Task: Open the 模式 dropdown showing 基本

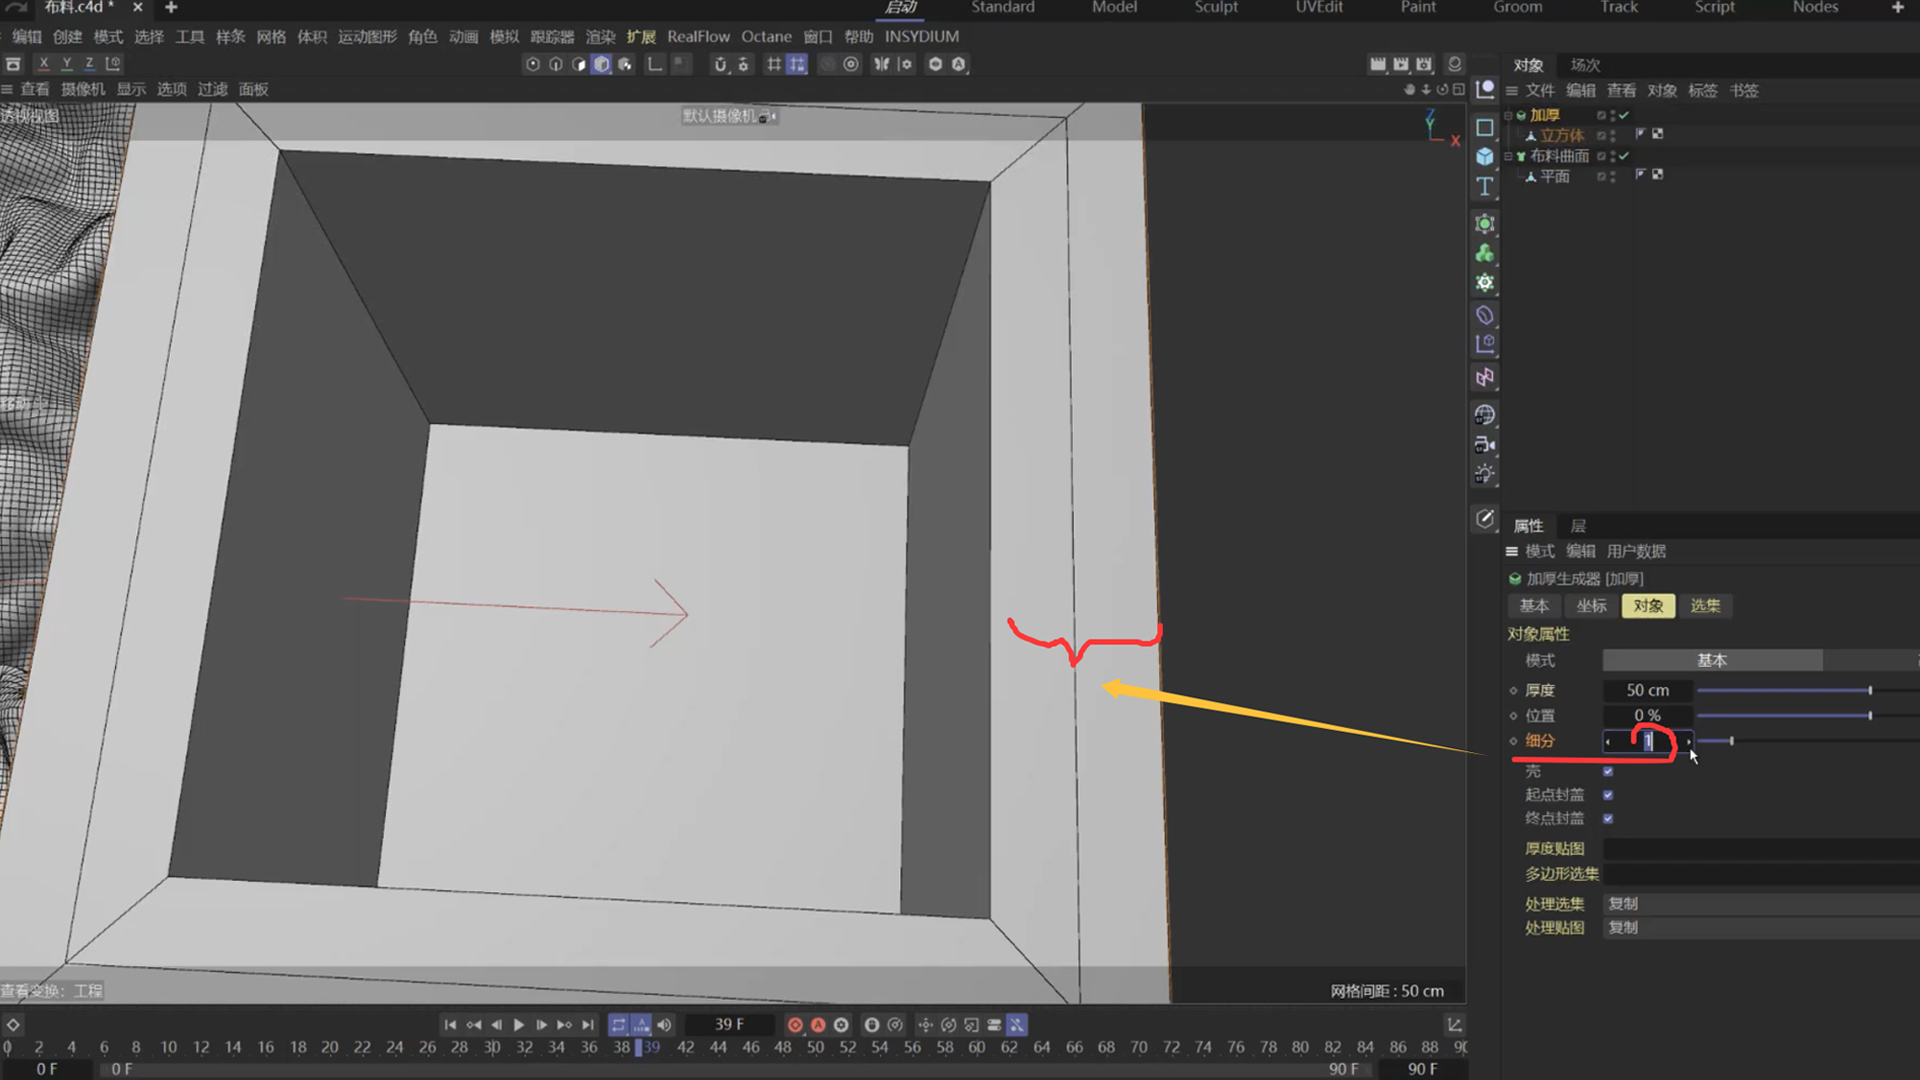Action: pos(1712,661)
